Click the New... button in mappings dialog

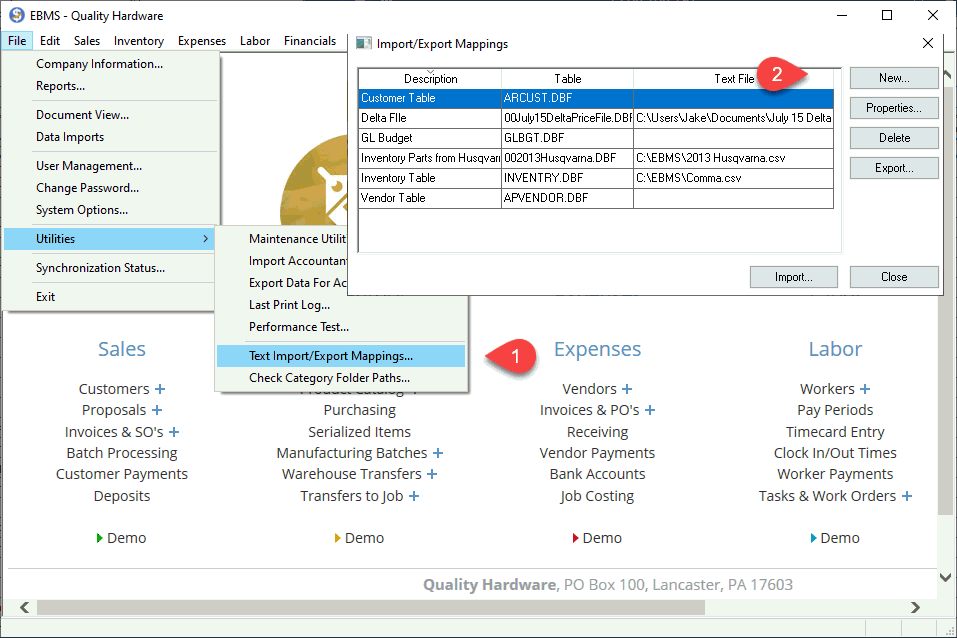coord(894,78)
